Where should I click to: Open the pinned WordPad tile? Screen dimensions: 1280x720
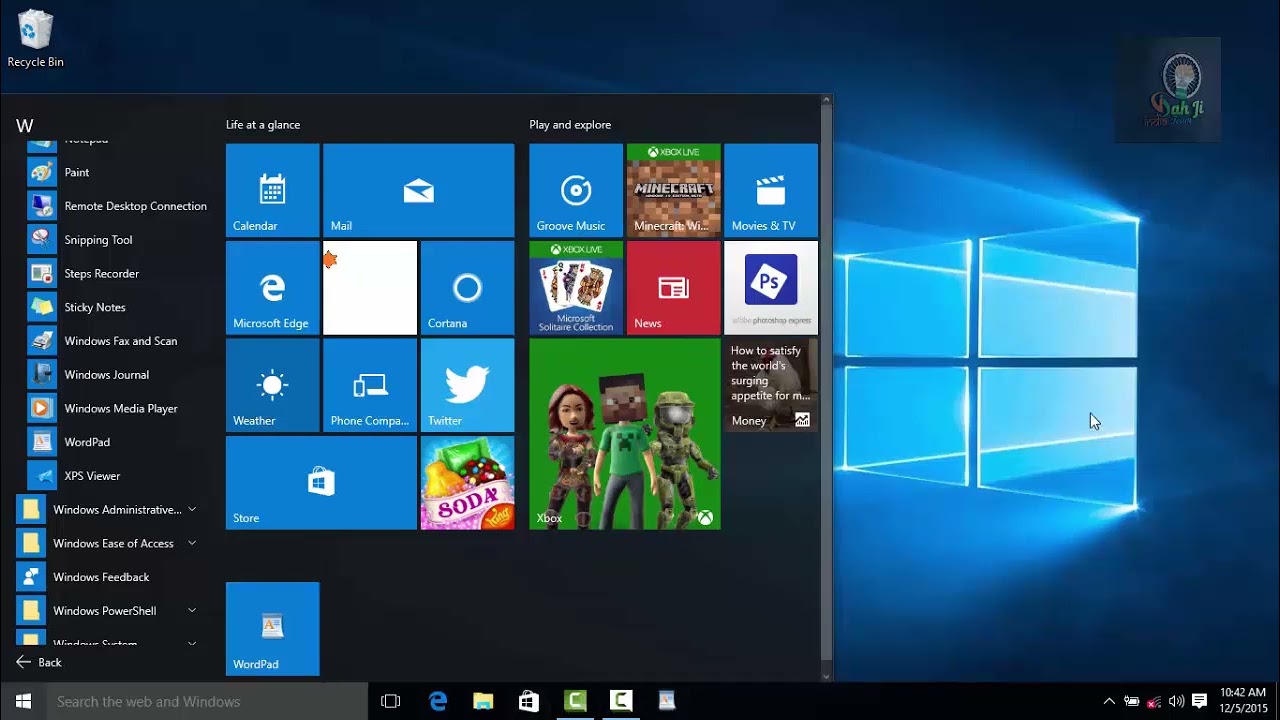click(x=272, y=629)
